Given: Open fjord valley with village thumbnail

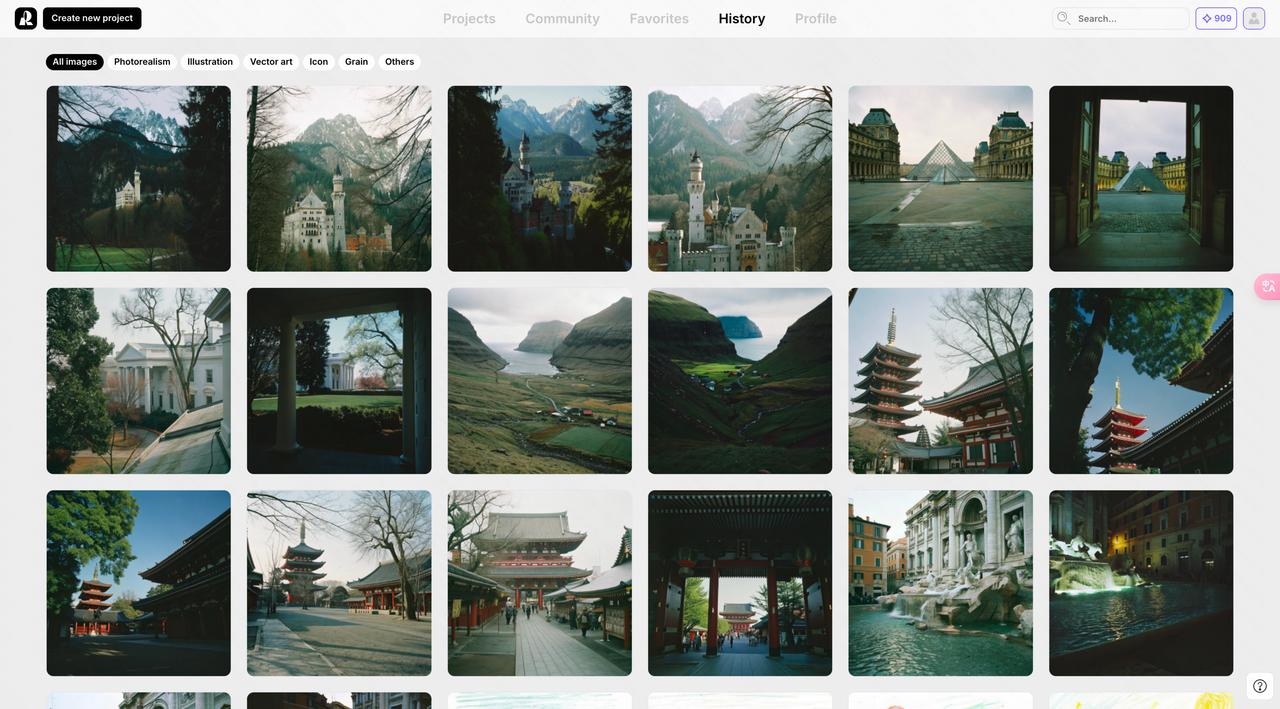Looking at the screenshot, I should [x=540, y=381].
